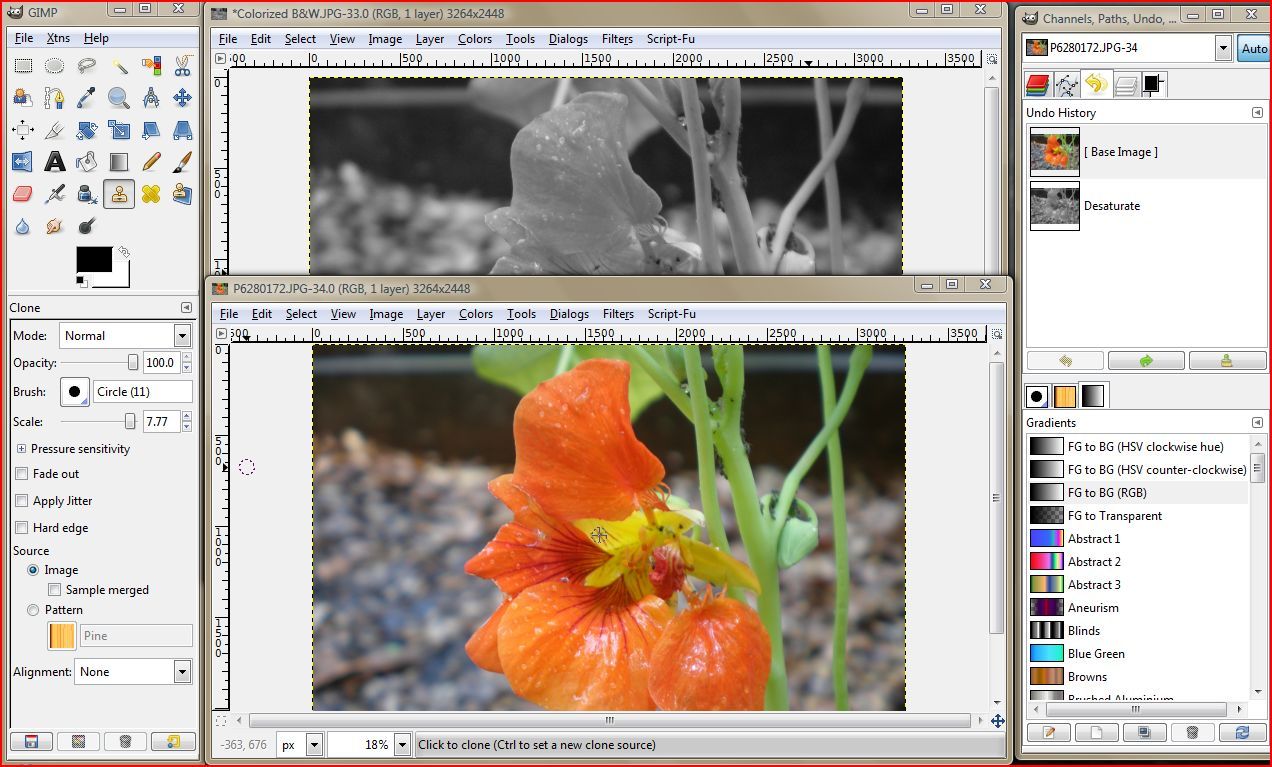Select the Rectangle Select tool

coord(23,66)
